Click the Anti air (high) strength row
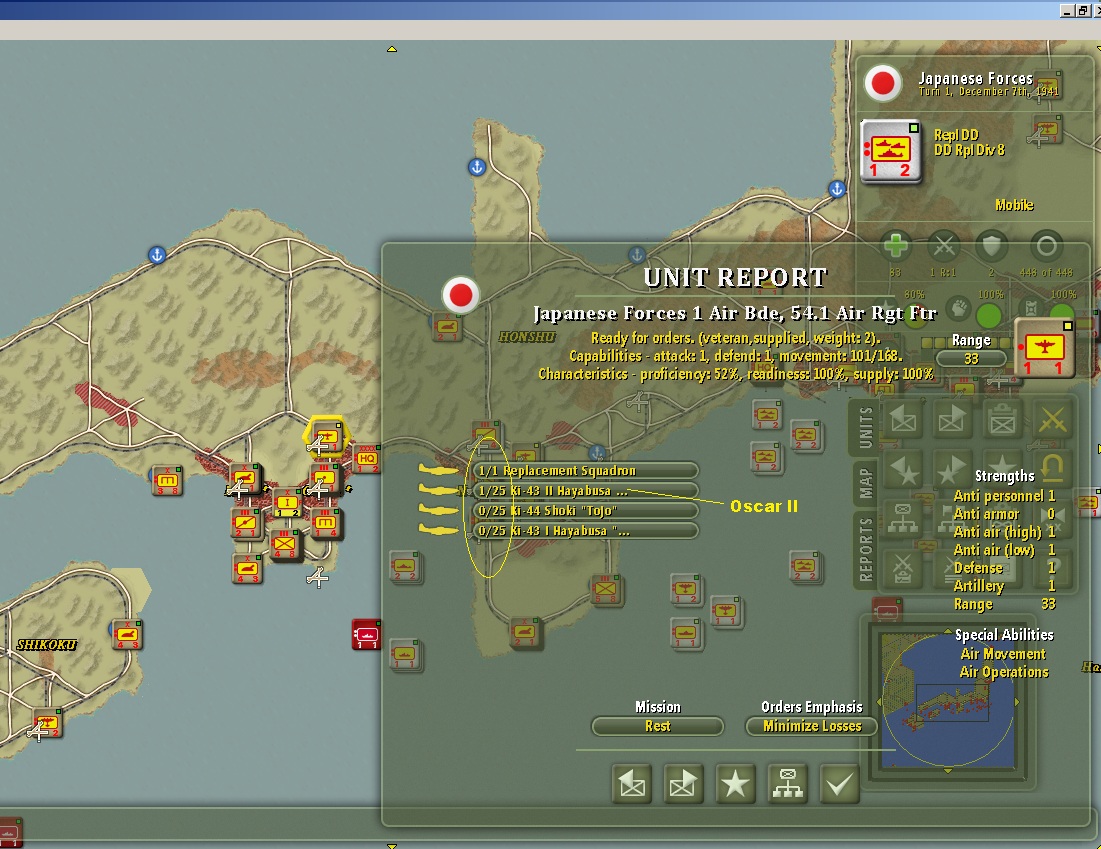The height and width of the screenshot is (849, 1101). pos(1004,532)
